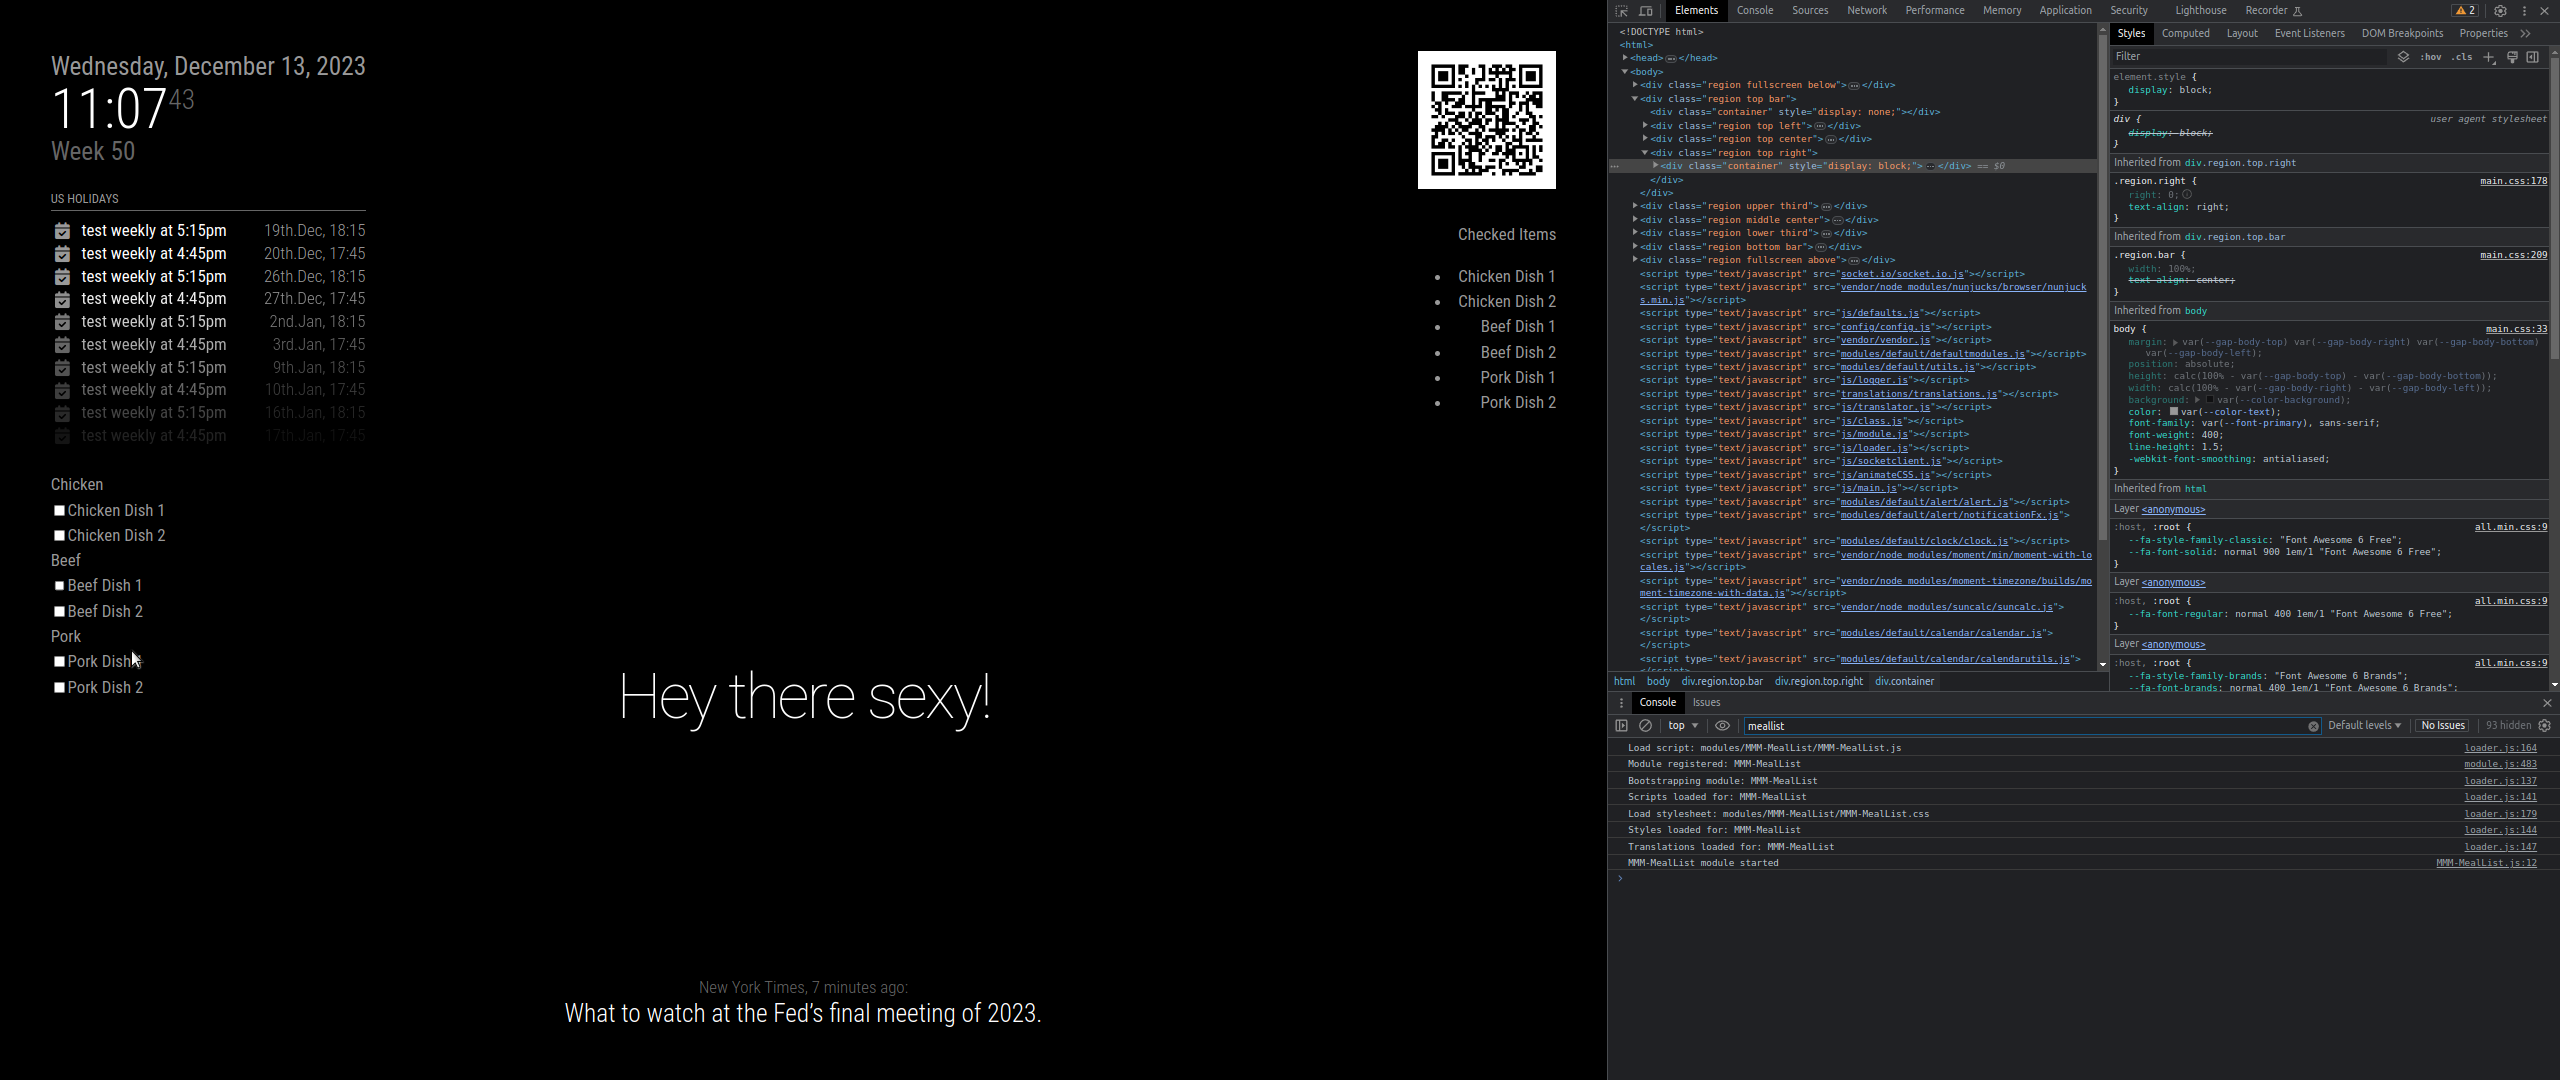Check the Chicken Dish 1 checkbox

tap(59, 511)
